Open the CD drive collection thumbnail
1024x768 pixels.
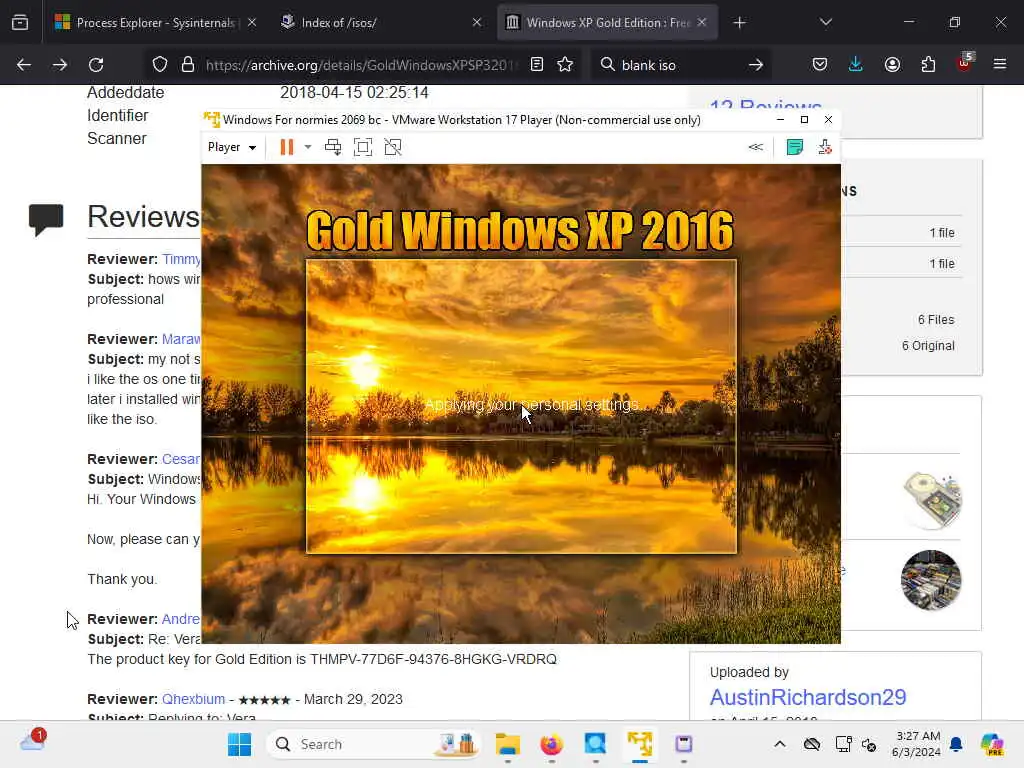tap(933, 499)
